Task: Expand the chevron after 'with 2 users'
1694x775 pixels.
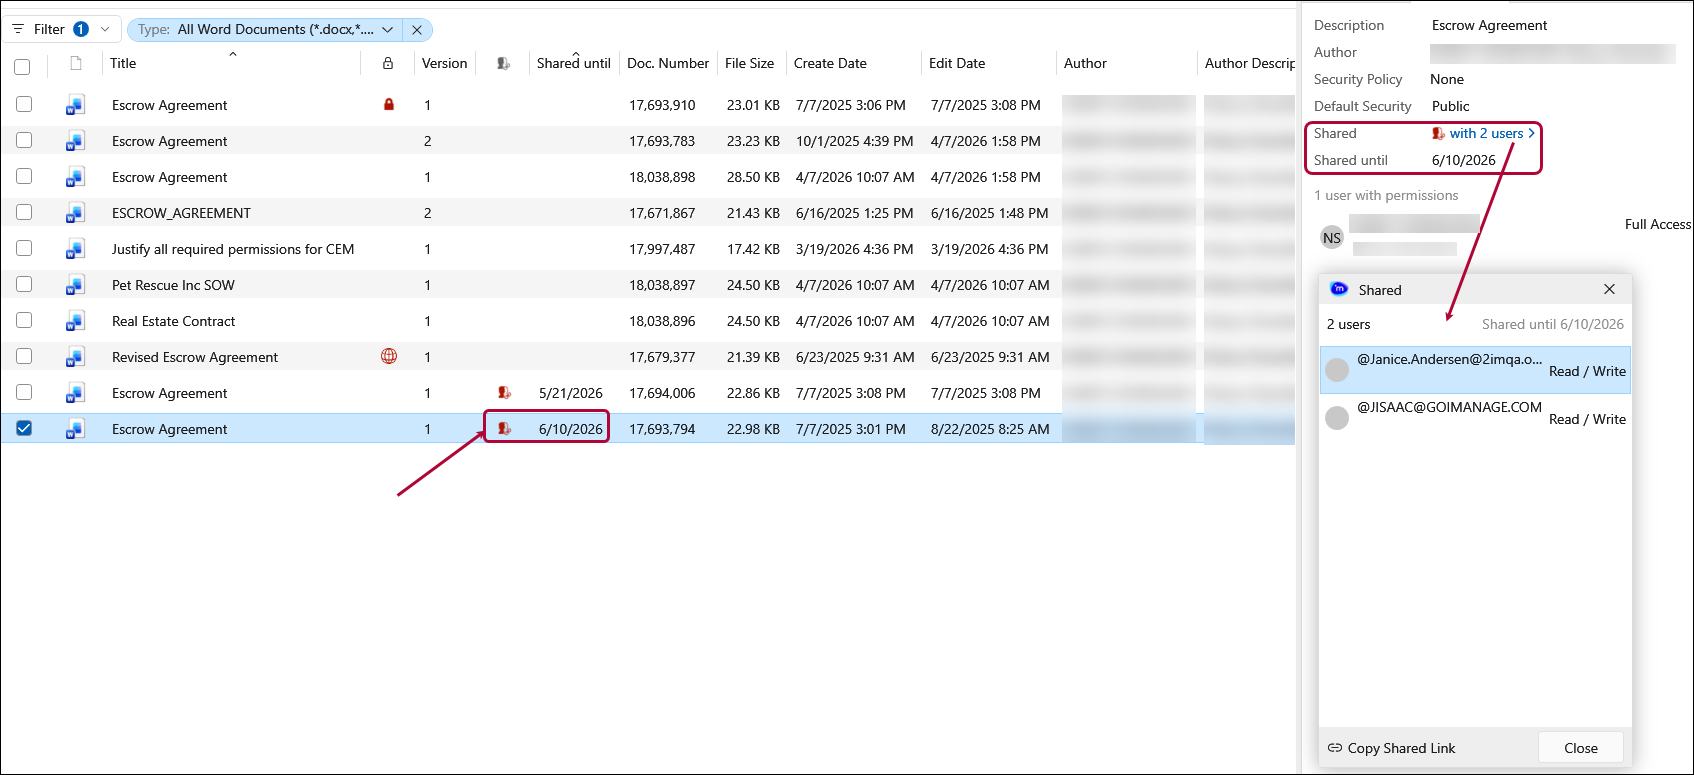Action: coord(1531,133)
